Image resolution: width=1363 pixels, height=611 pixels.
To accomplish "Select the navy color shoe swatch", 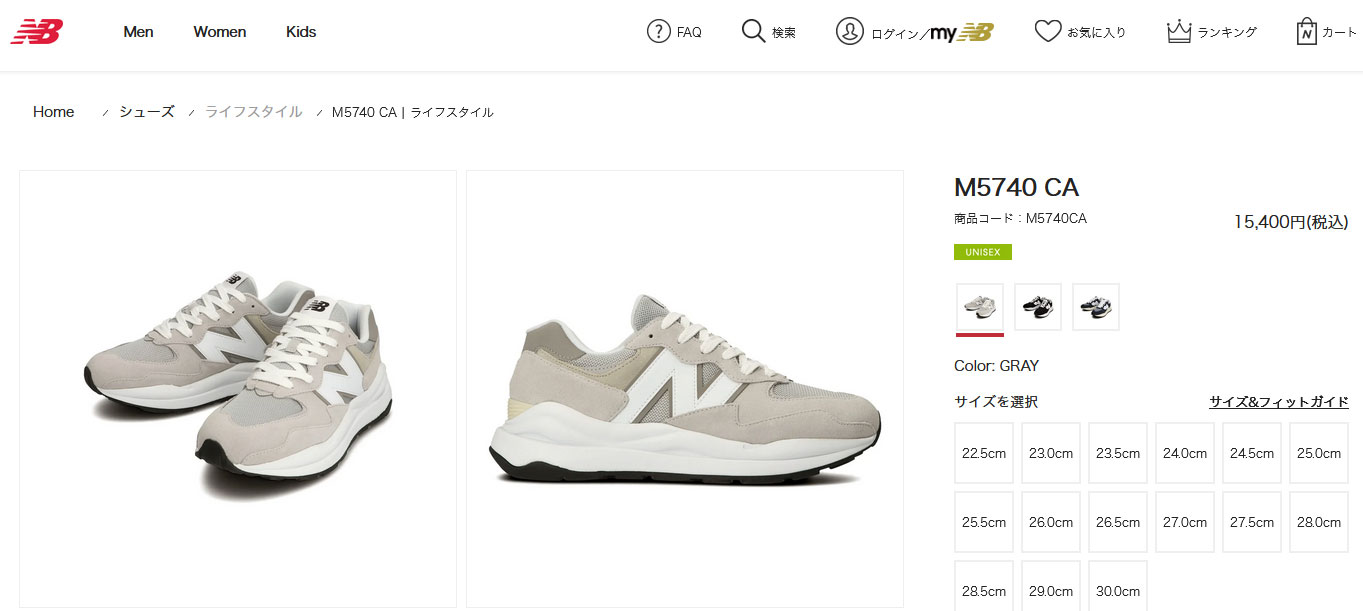I will point(1096,307).
